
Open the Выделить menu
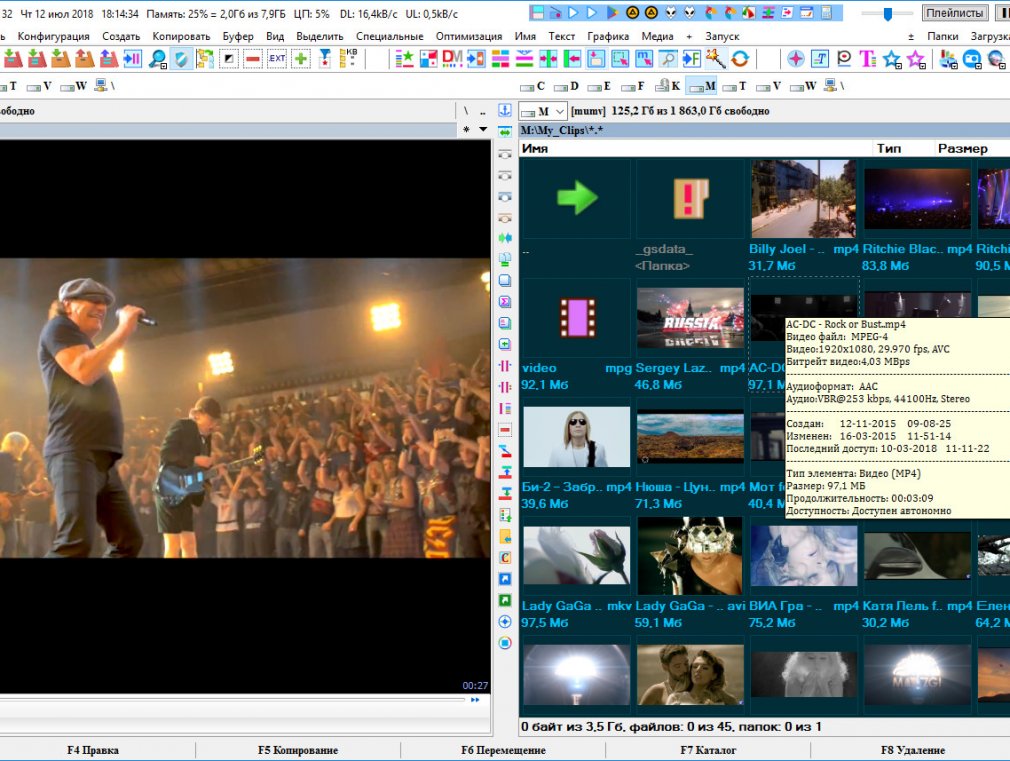[x=320, y=37]
